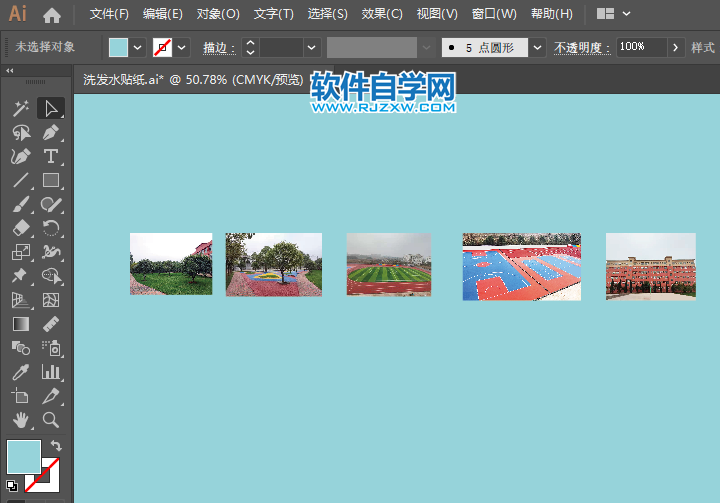Select the Magic Wand tool

[x=21, y=108]
